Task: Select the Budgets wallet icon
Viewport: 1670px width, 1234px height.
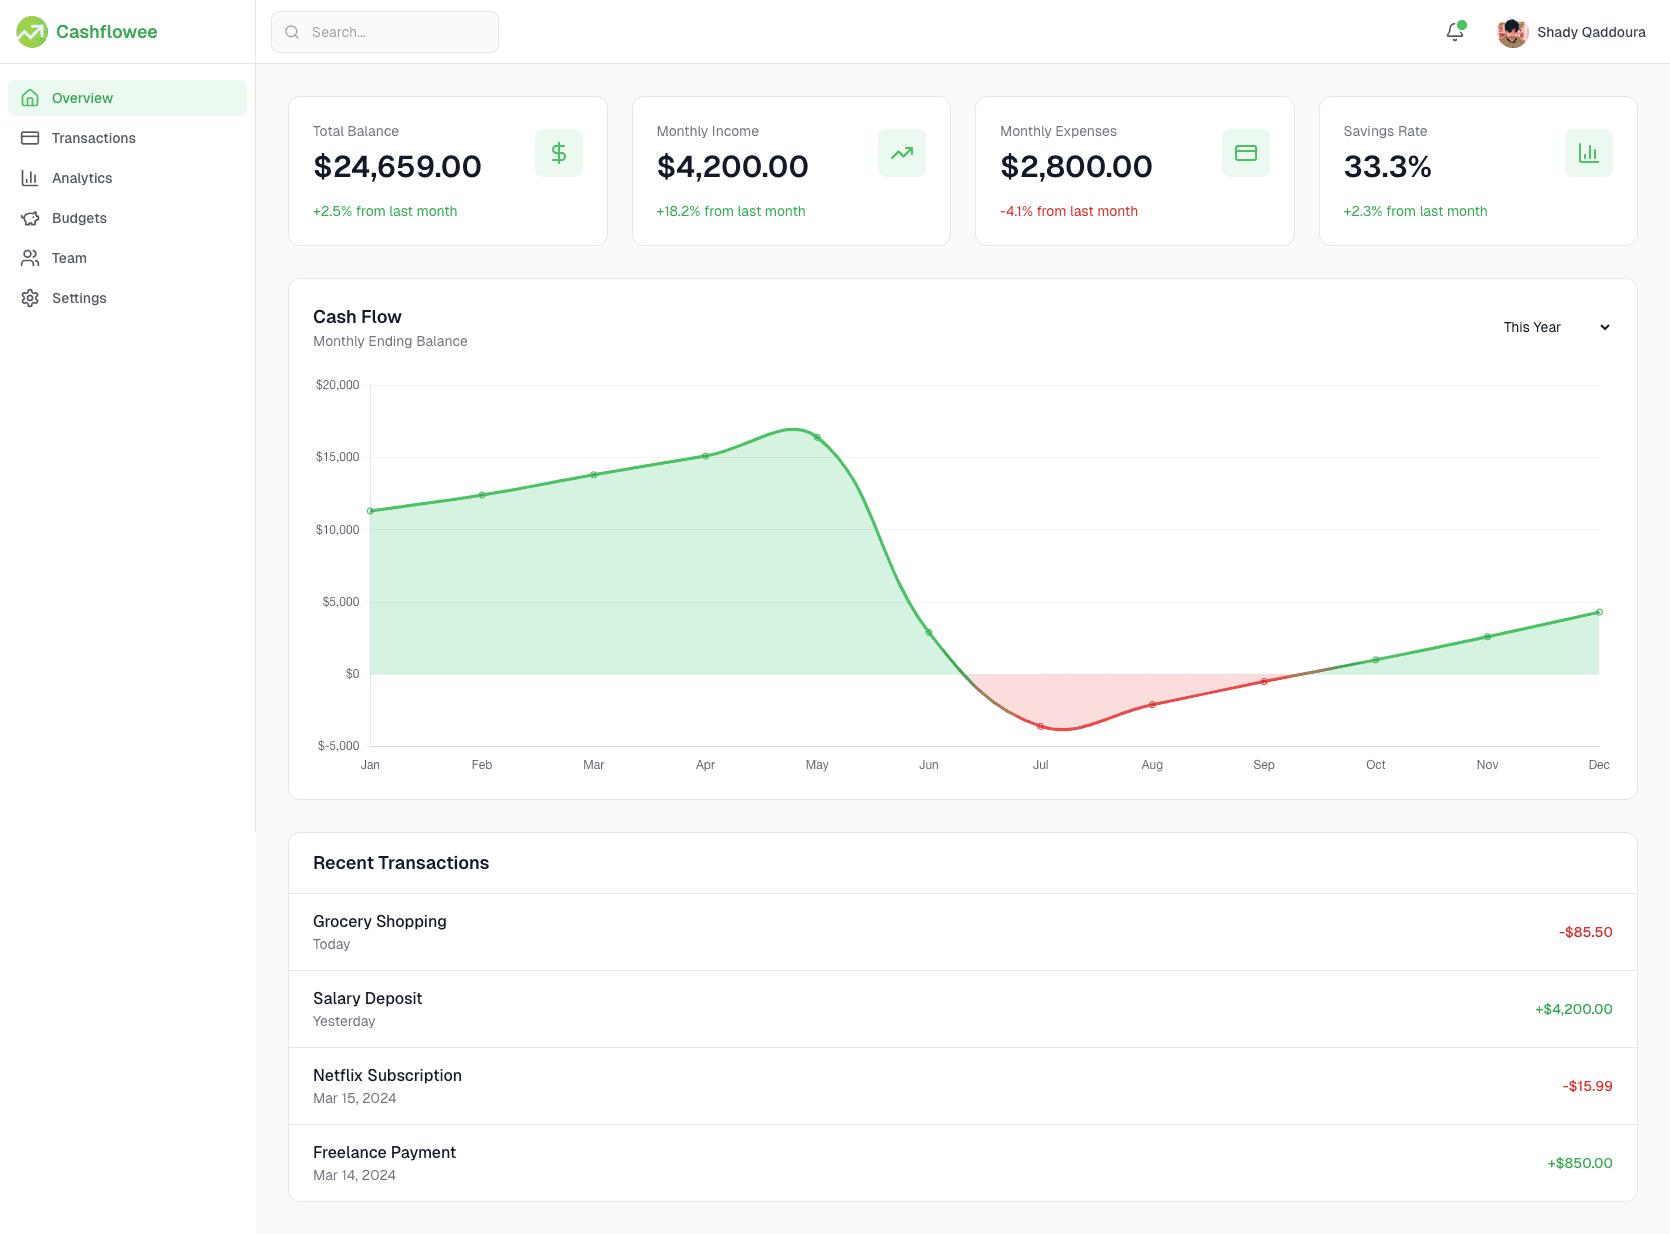Action: click(x=30, y=217)
